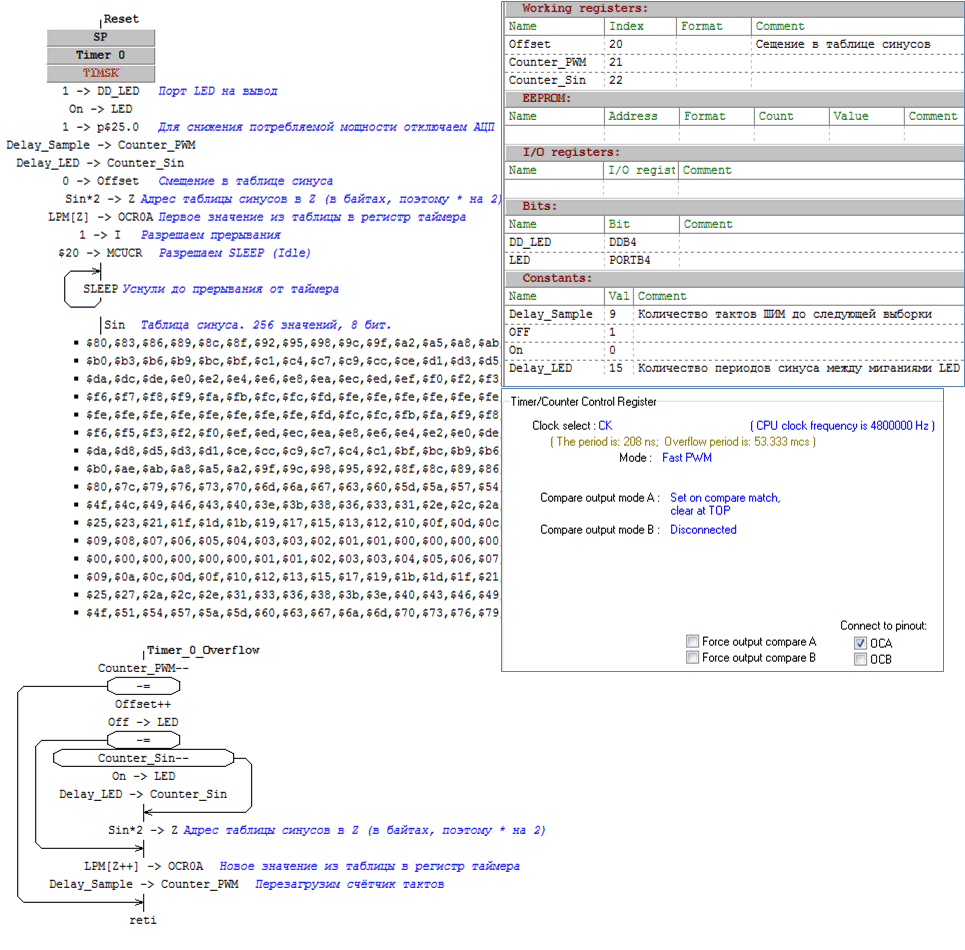Change the Fast PWM mode value

[687, 458]
